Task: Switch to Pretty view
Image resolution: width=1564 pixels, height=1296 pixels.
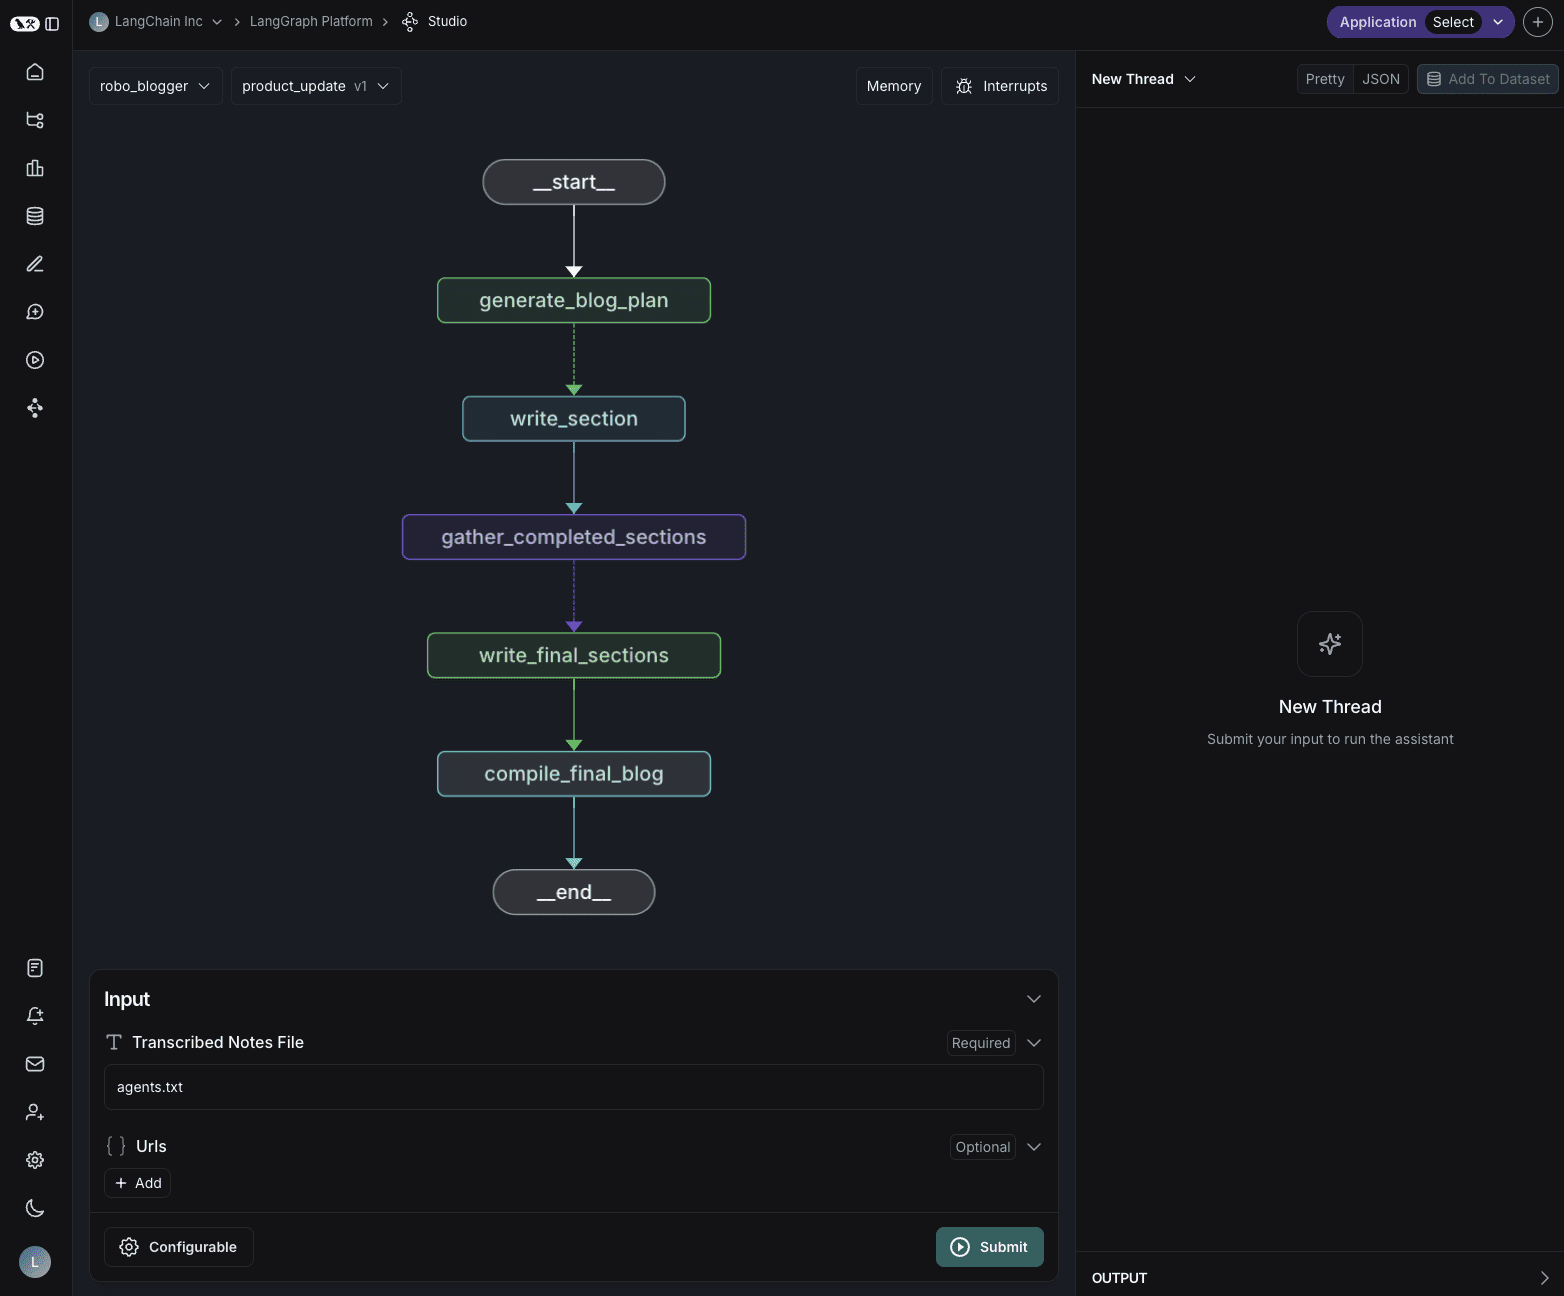Action: point(1325,79)
